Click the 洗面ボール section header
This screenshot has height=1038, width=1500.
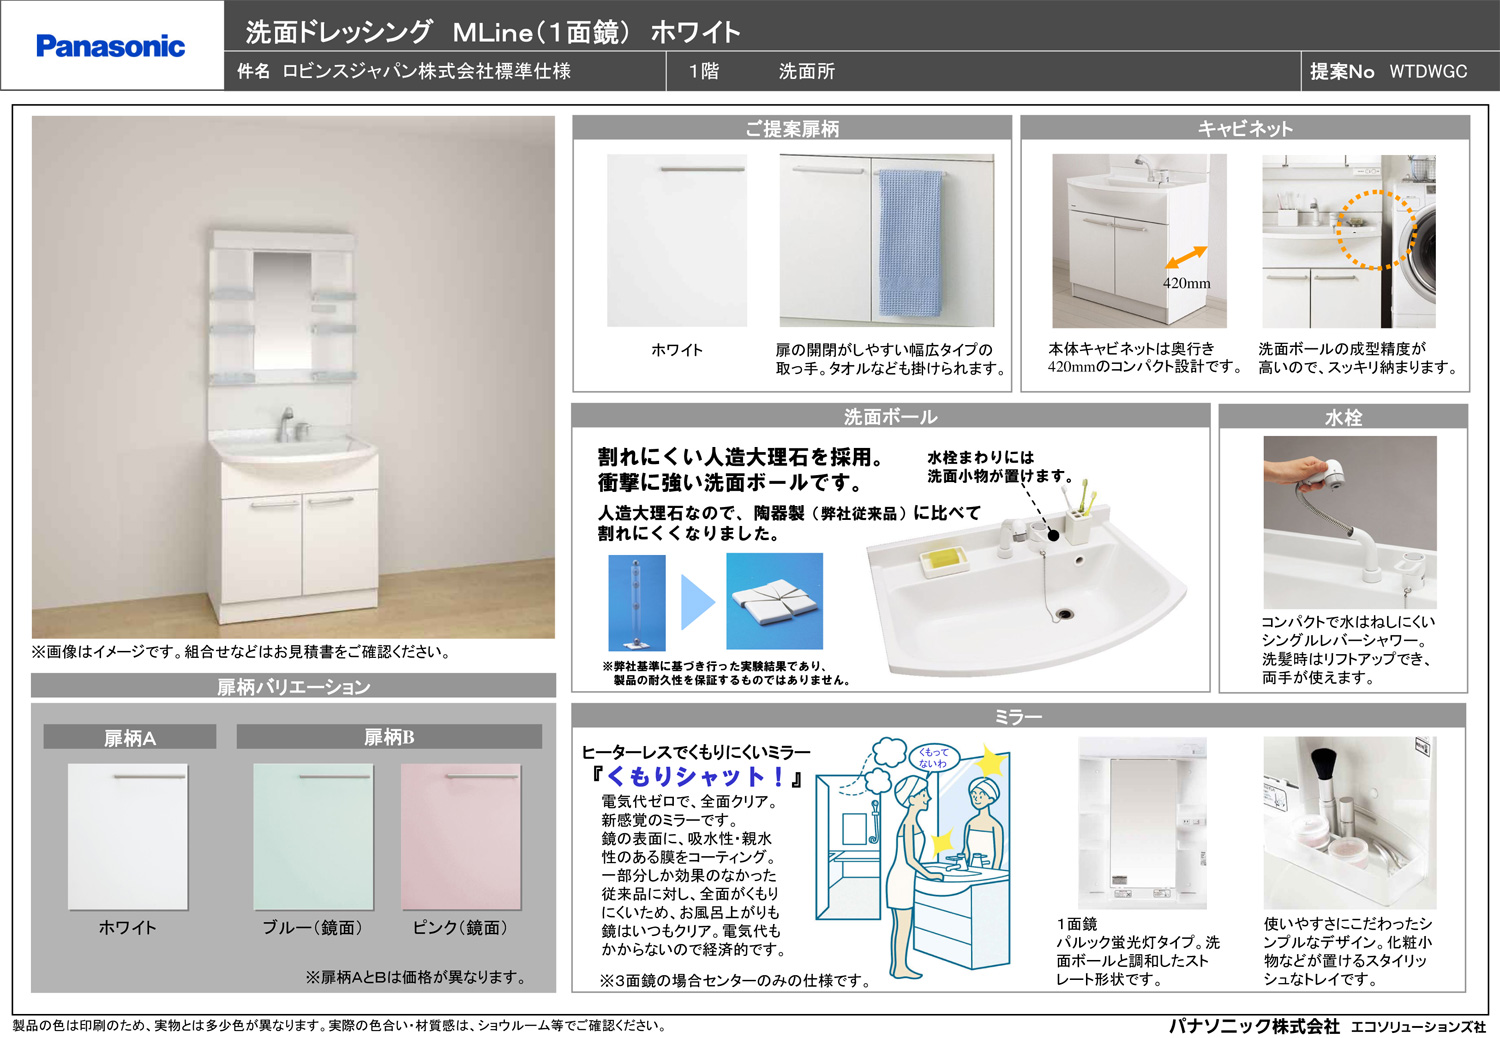[x=890, y=416]
